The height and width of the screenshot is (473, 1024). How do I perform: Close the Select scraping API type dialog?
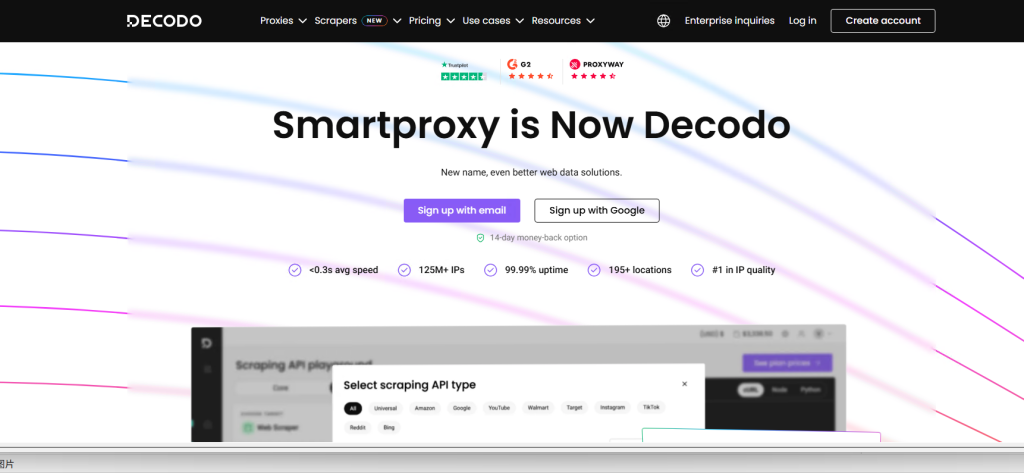[x=684, y=384]
